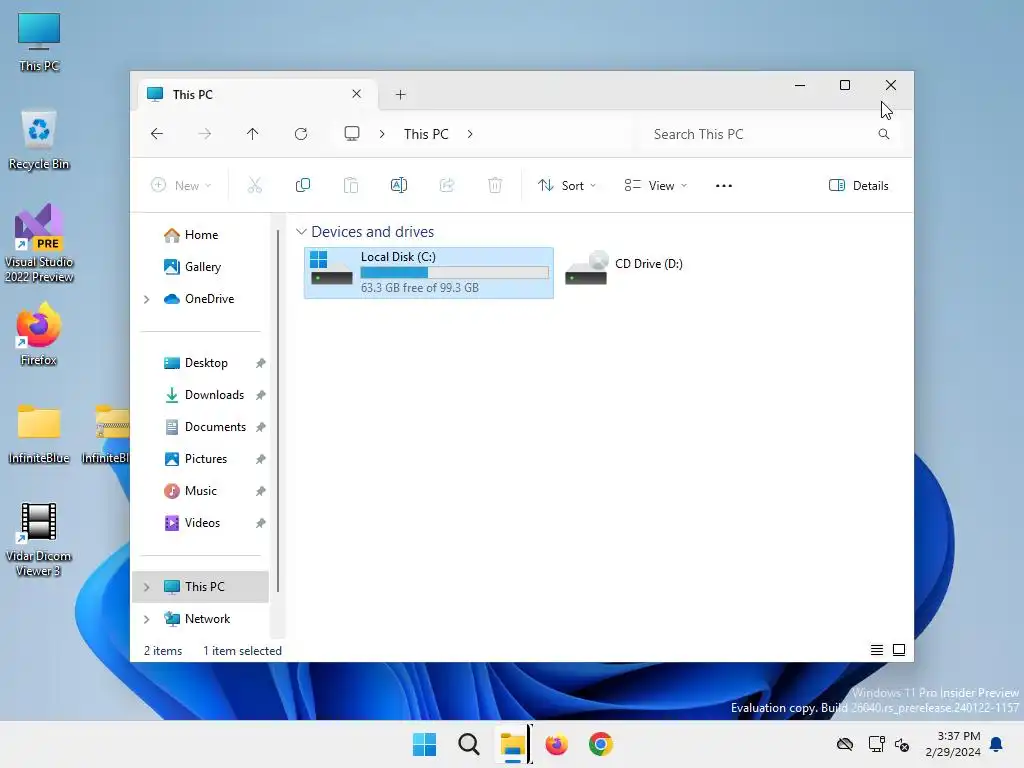
Task: Unpin Pictures from Quick access
Action: pyautogui.click(x=261, y=459)
